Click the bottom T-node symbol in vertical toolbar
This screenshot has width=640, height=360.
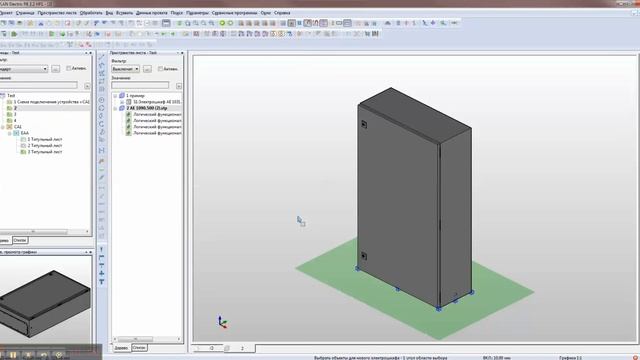(102, 282)
